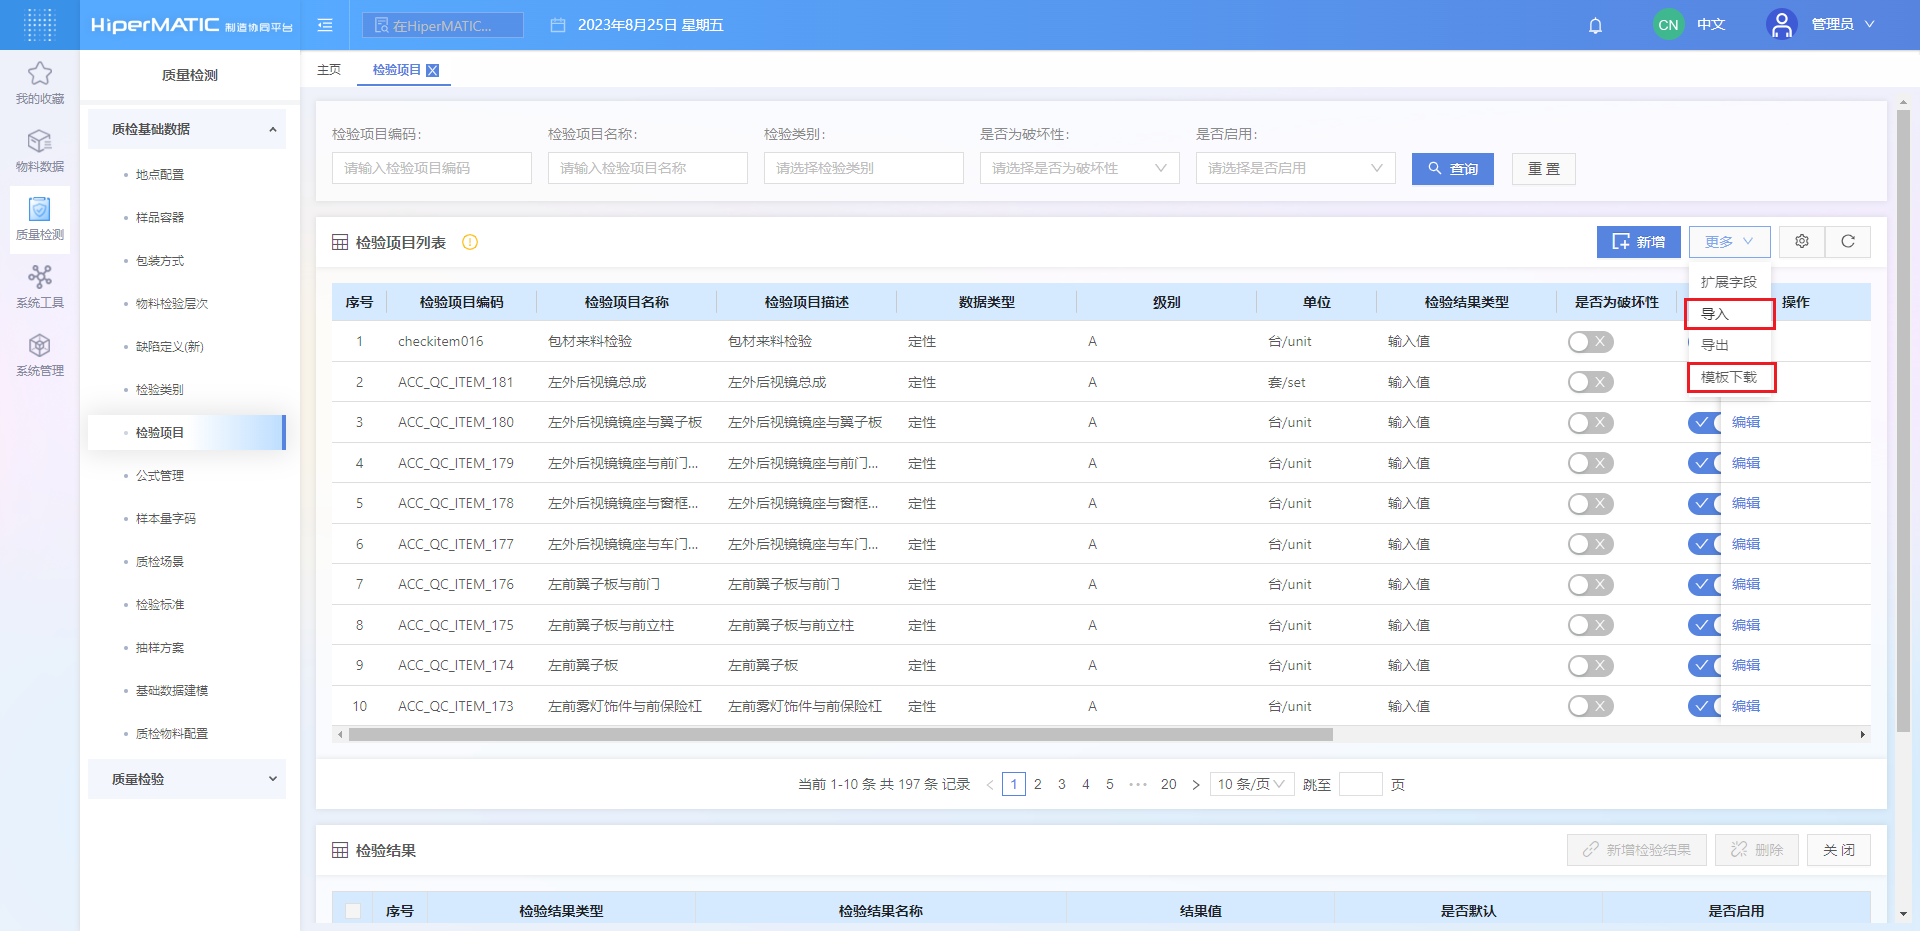1920x931 pixels.
Task: Collapse sidebar with the menu fold icon
Action: (325, 25)
